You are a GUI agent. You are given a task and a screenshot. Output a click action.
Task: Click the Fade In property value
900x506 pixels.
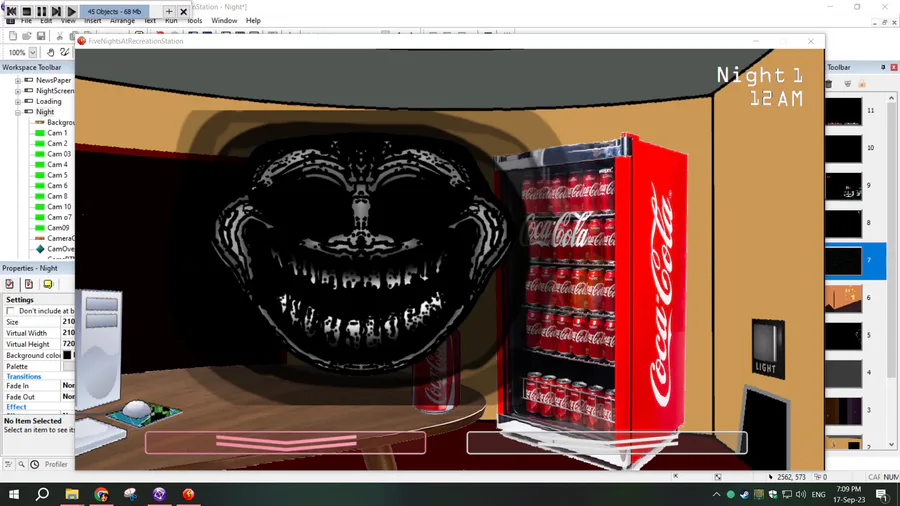pos(68,386)
